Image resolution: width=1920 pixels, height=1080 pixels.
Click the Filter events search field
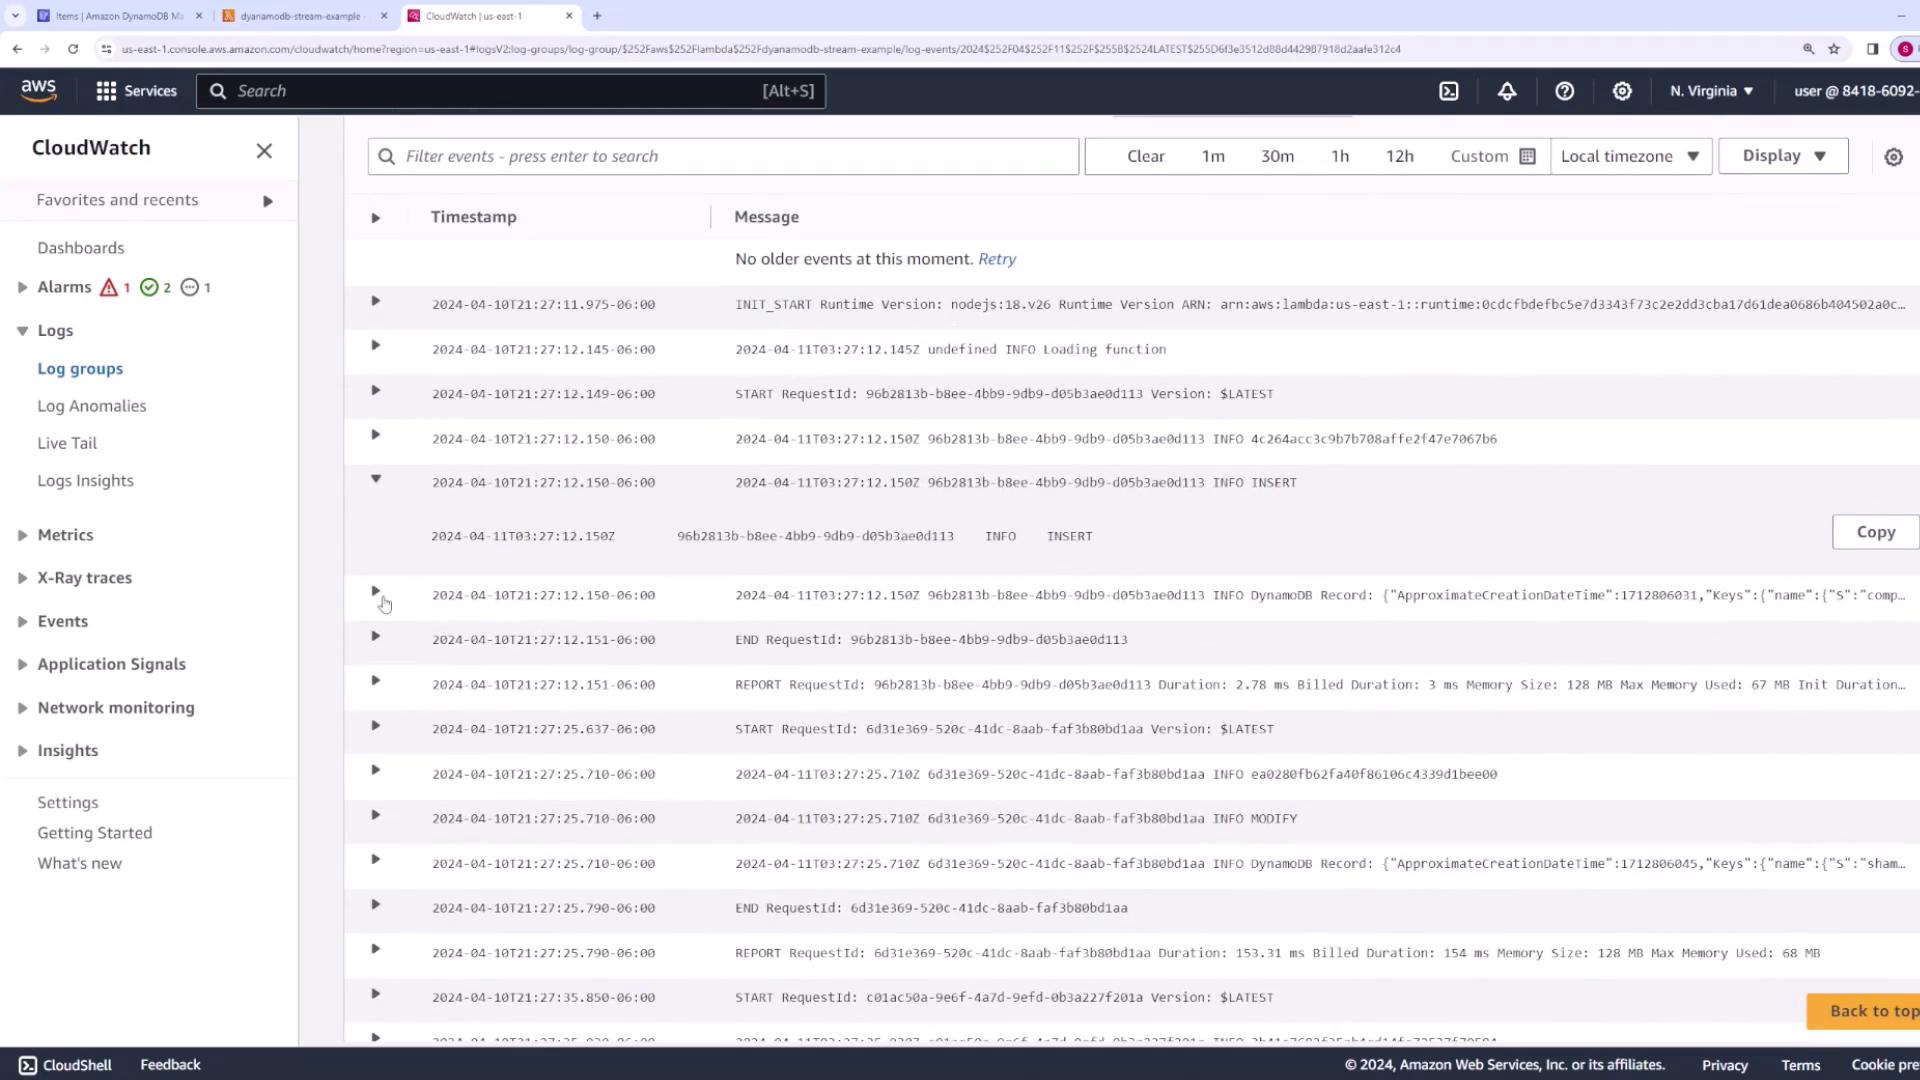[x=723, y=157]
